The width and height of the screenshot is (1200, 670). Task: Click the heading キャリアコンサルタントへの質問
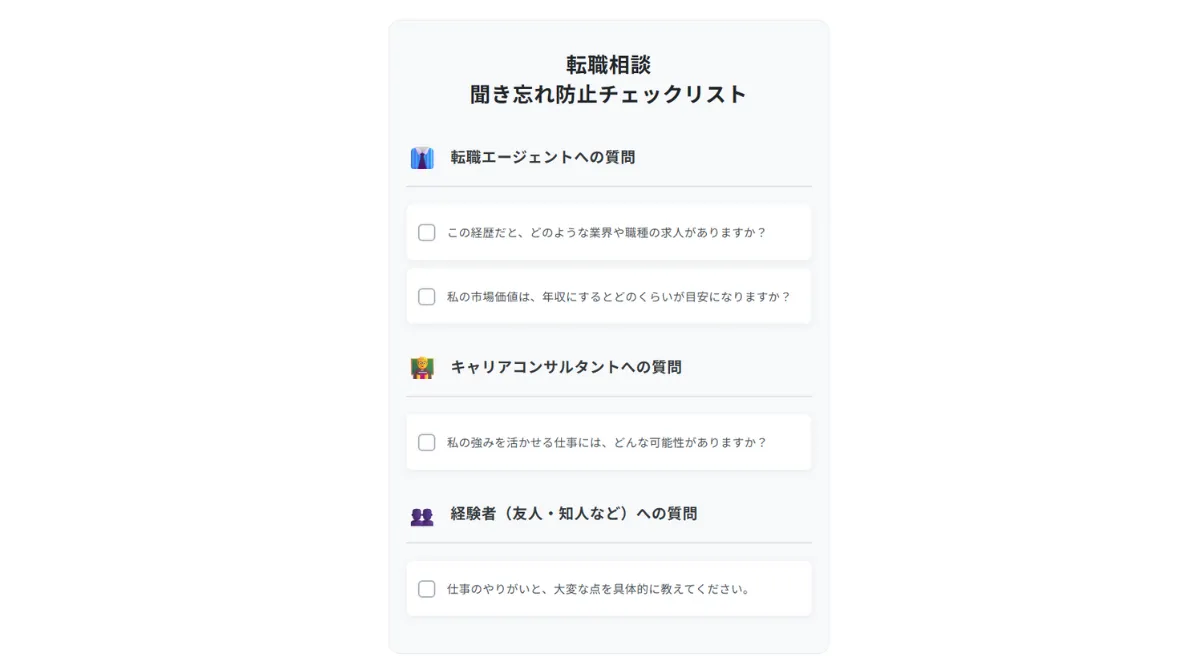pyautogui.click(x=567, y=367)
